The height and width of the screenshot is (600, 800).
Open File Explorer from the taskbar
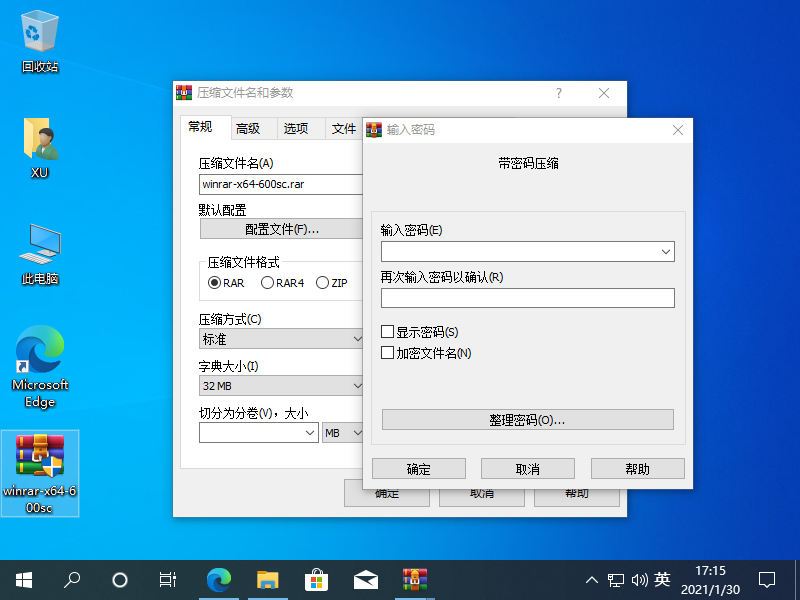(267, 579)
